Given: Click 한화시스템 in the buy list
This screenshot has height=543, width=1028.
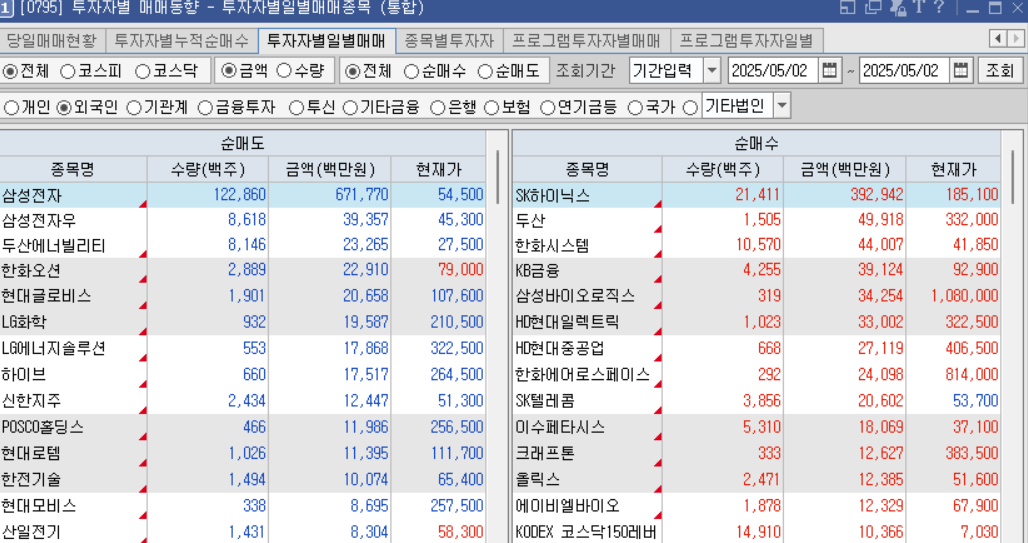Looking at the screenshot, I should [552, 246].
